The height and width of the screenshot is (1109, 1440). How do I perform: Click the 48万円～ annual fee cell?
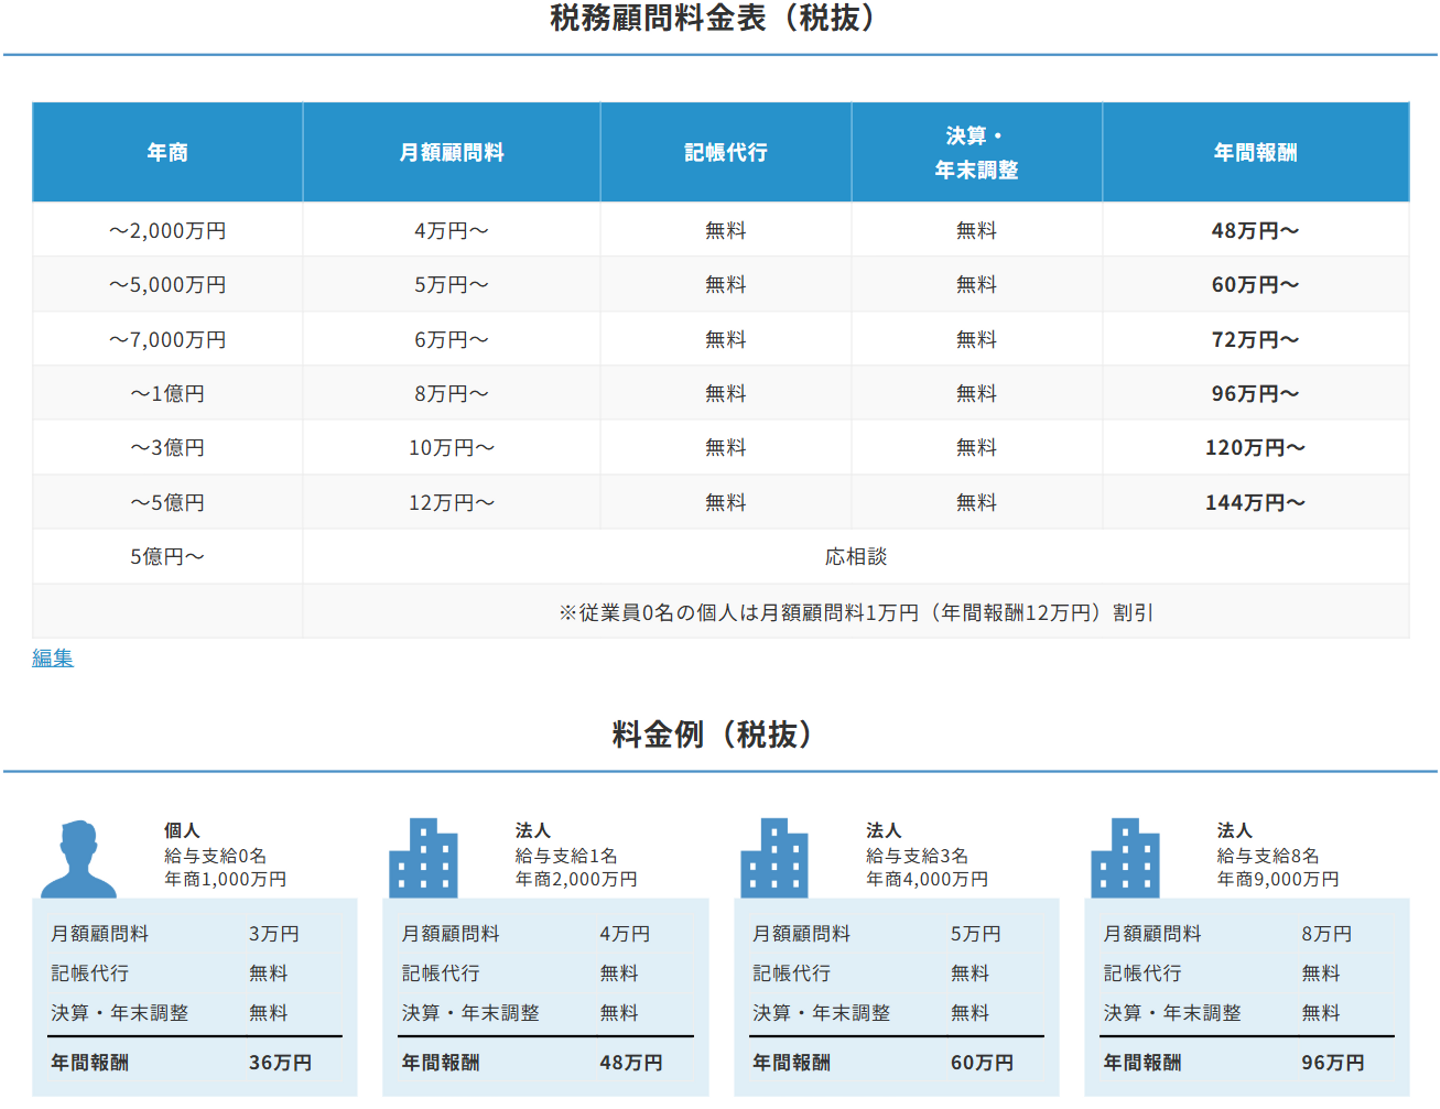(1256, 231)
